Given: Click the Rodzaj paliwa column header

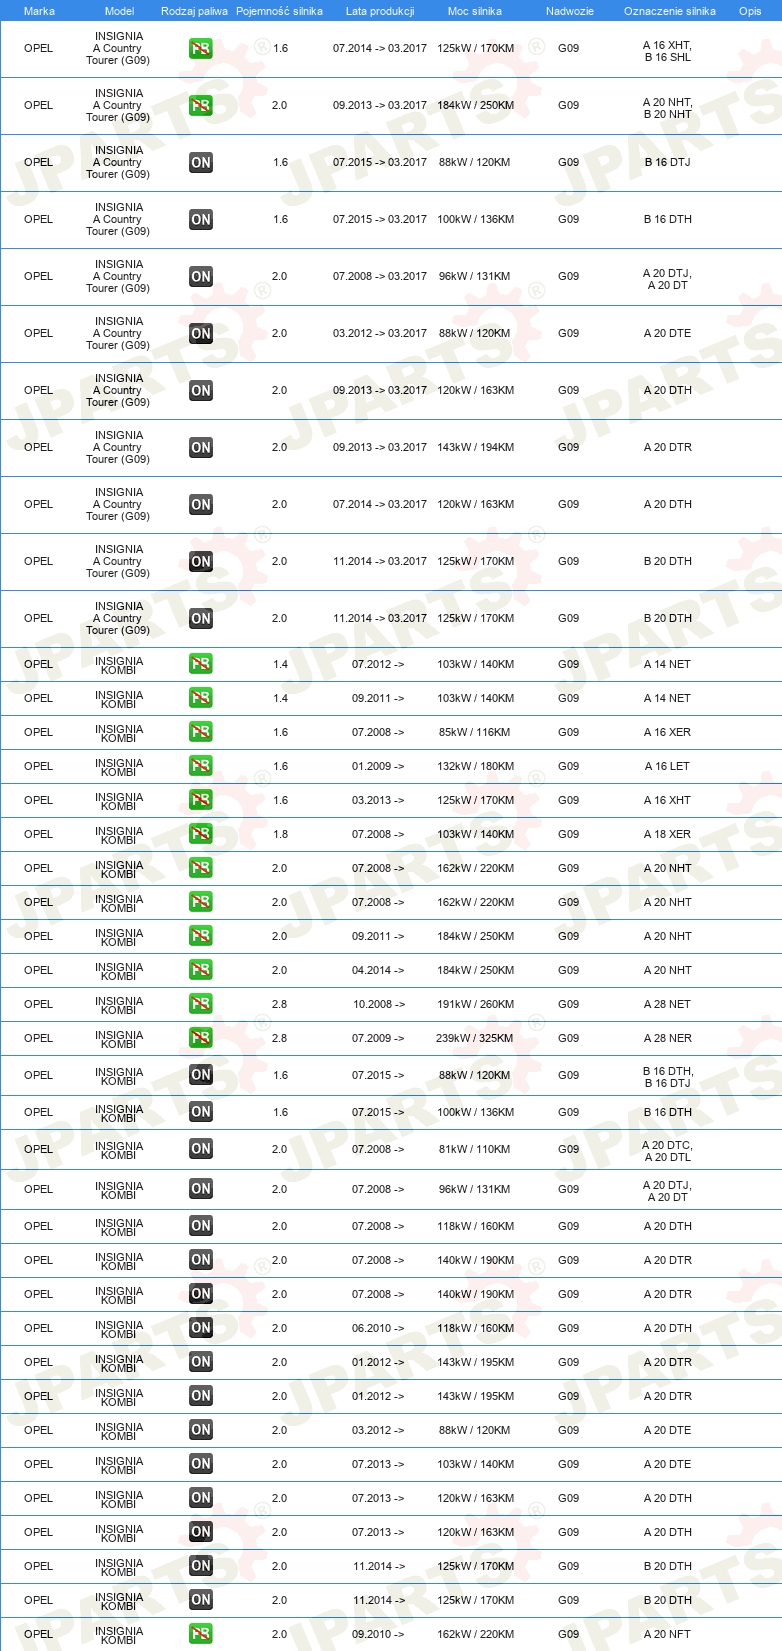Looking at the screenshot, I should pos(194,11).
